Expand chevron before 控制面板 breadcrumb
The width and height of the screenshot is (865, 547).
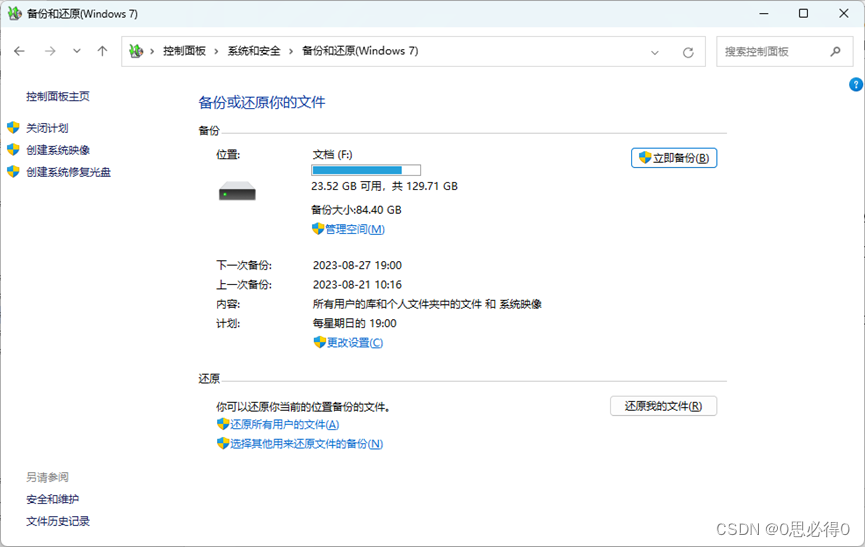(x=152, y=52)
